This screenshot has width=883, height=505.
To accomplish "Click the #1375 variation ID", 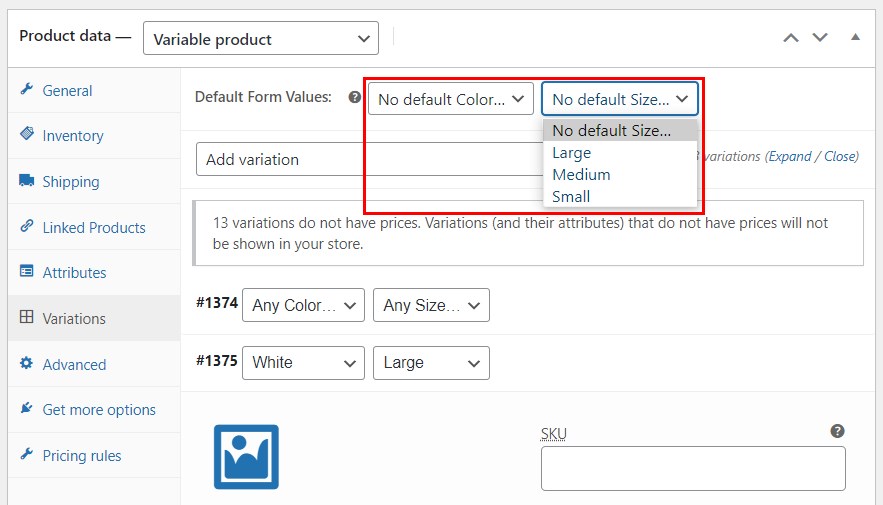I will click(217, 360).
